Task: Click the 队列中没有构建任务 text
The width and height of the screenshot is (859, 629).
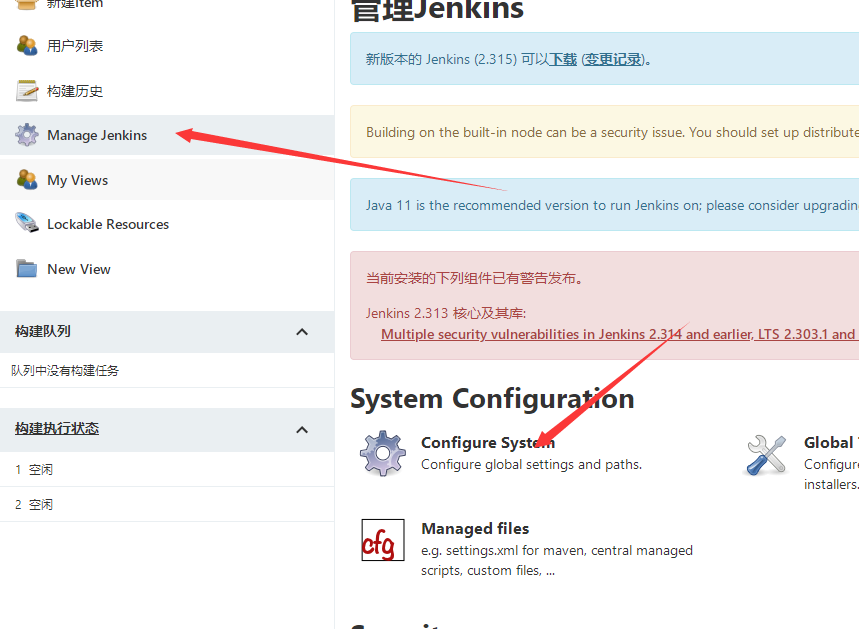Action: pos(65,371)
